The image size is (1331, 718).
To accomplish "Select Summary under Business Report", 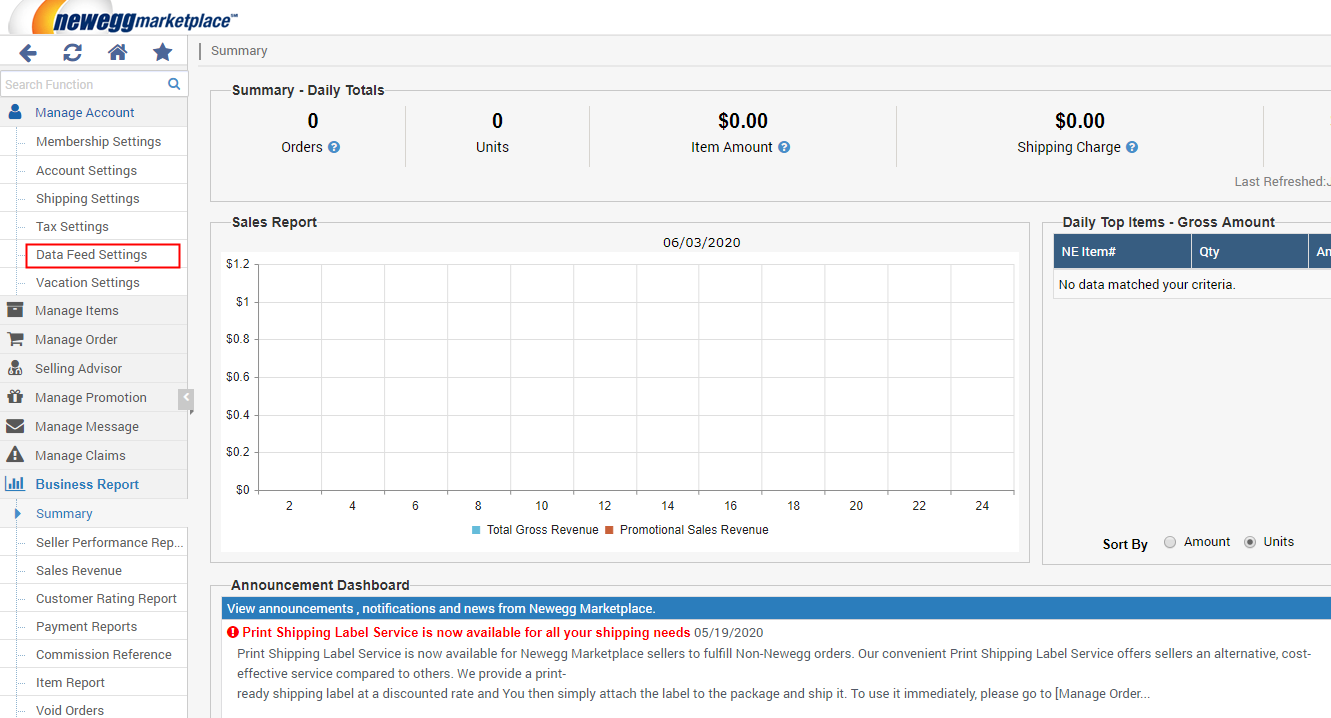I will (x=64, y=513).
